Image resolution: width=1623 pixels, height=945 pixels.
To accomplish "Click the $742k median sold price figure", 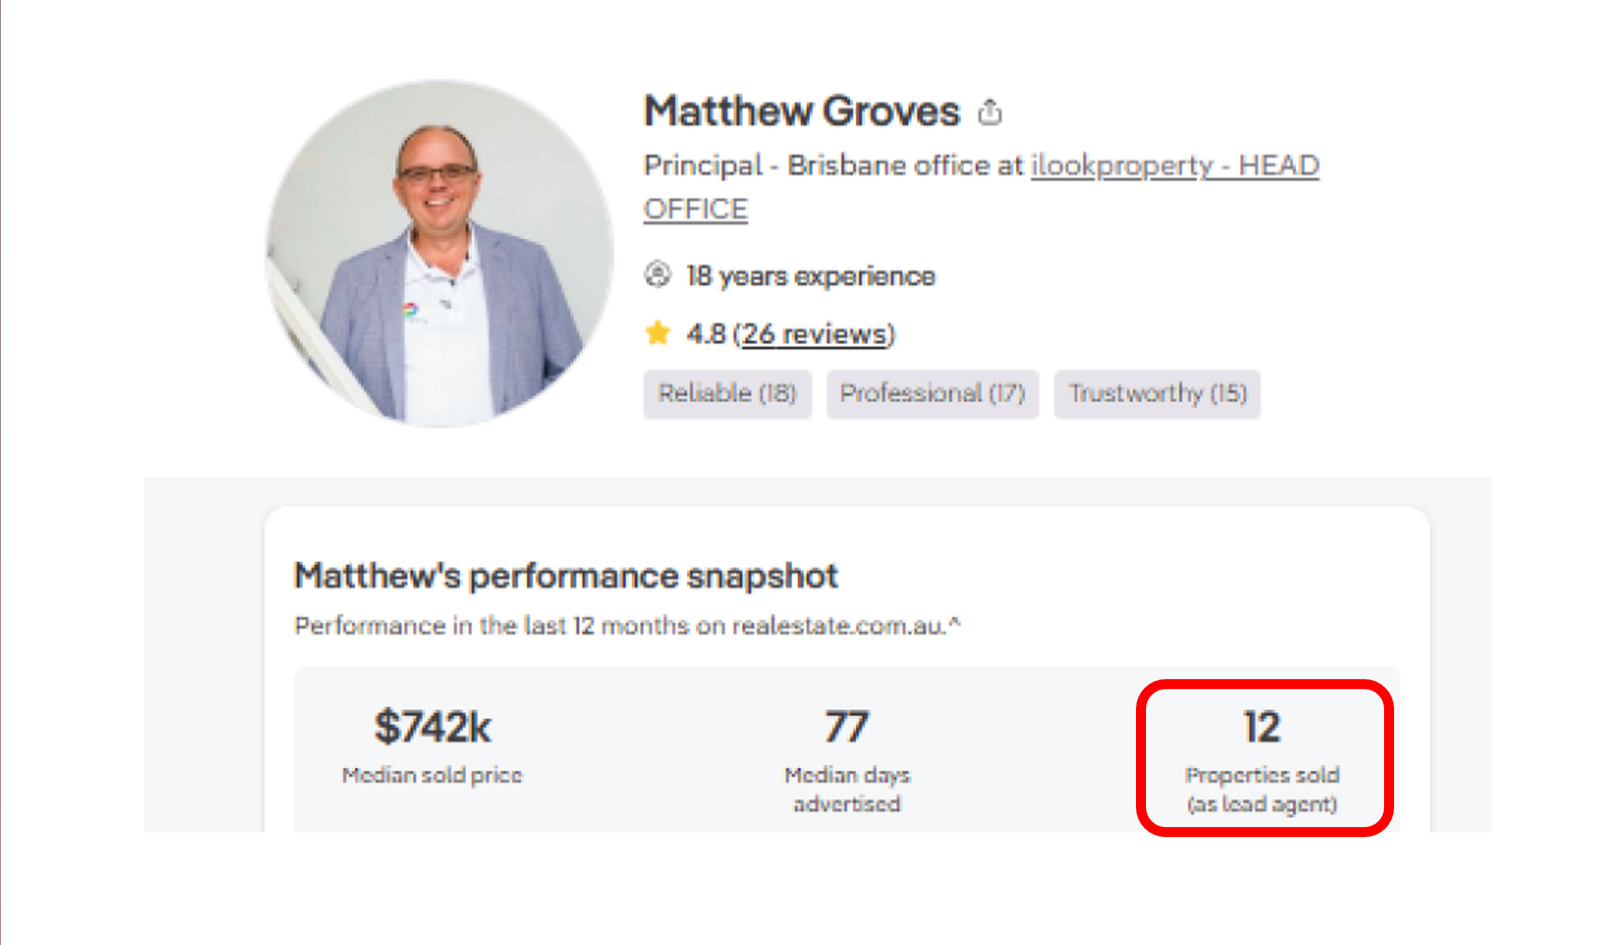I will 432,727.
